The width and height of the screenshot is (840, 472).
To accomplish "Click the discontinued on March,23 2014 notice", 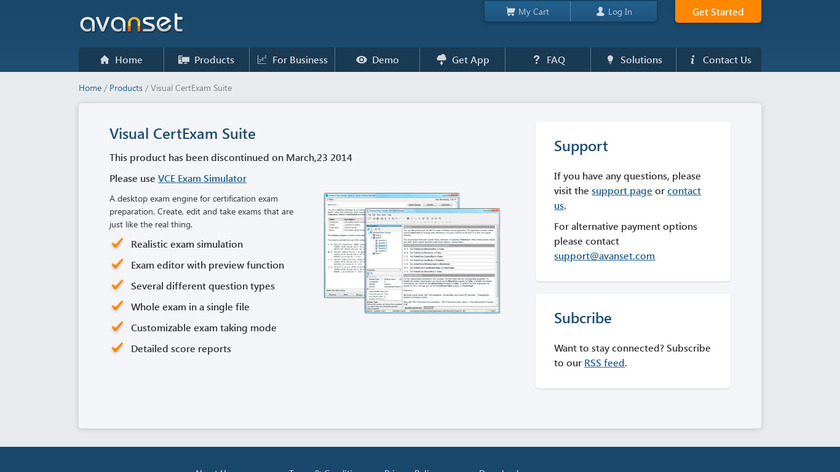I will 230,158.
